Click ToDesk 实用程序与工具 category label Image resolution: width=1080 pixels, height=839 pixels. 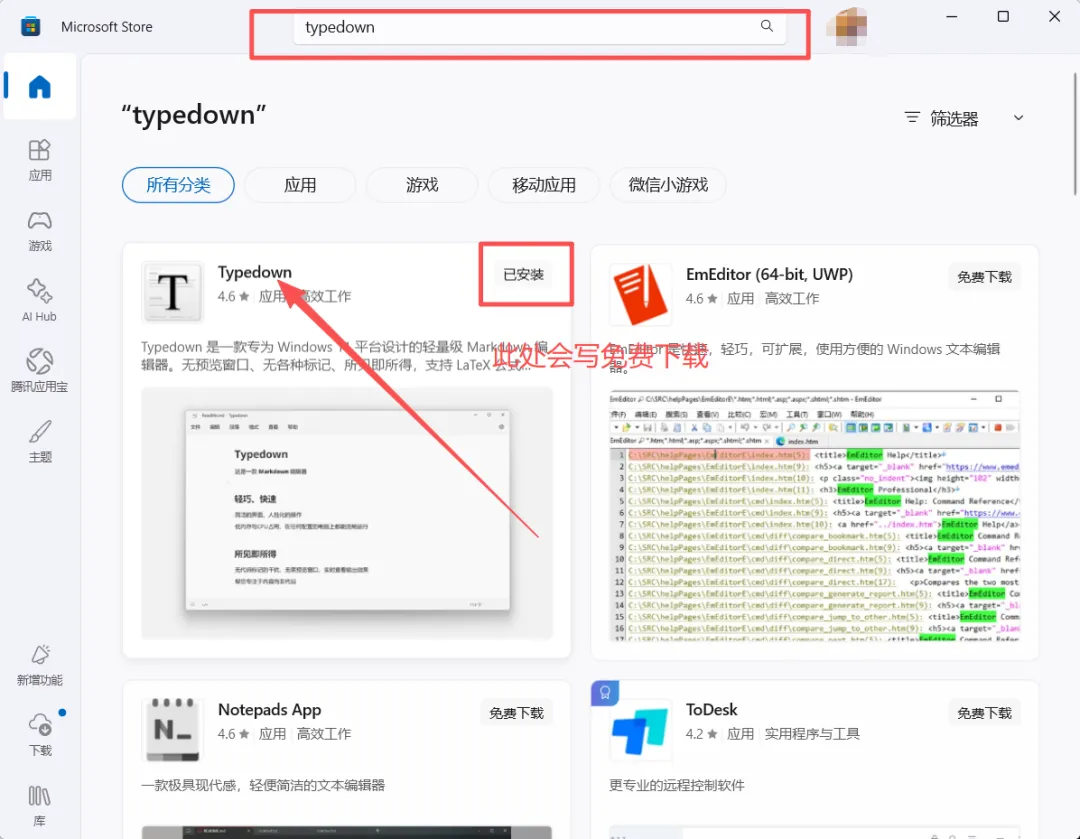[812, 734]
